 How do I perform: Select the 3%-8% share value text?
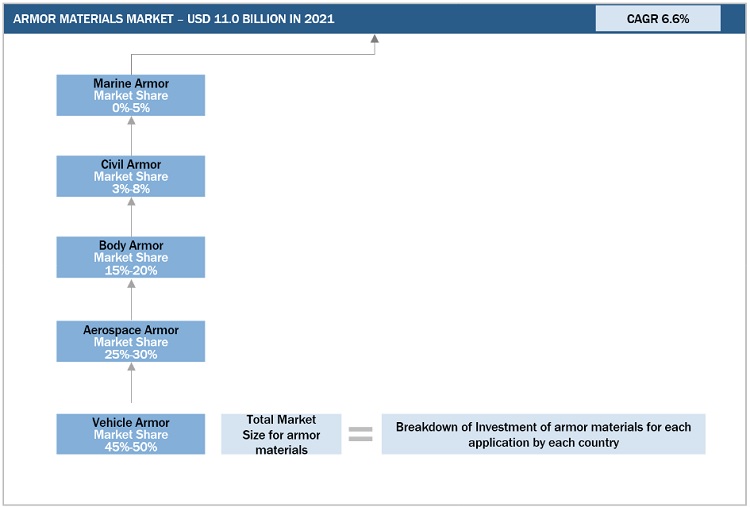point(131,189)
